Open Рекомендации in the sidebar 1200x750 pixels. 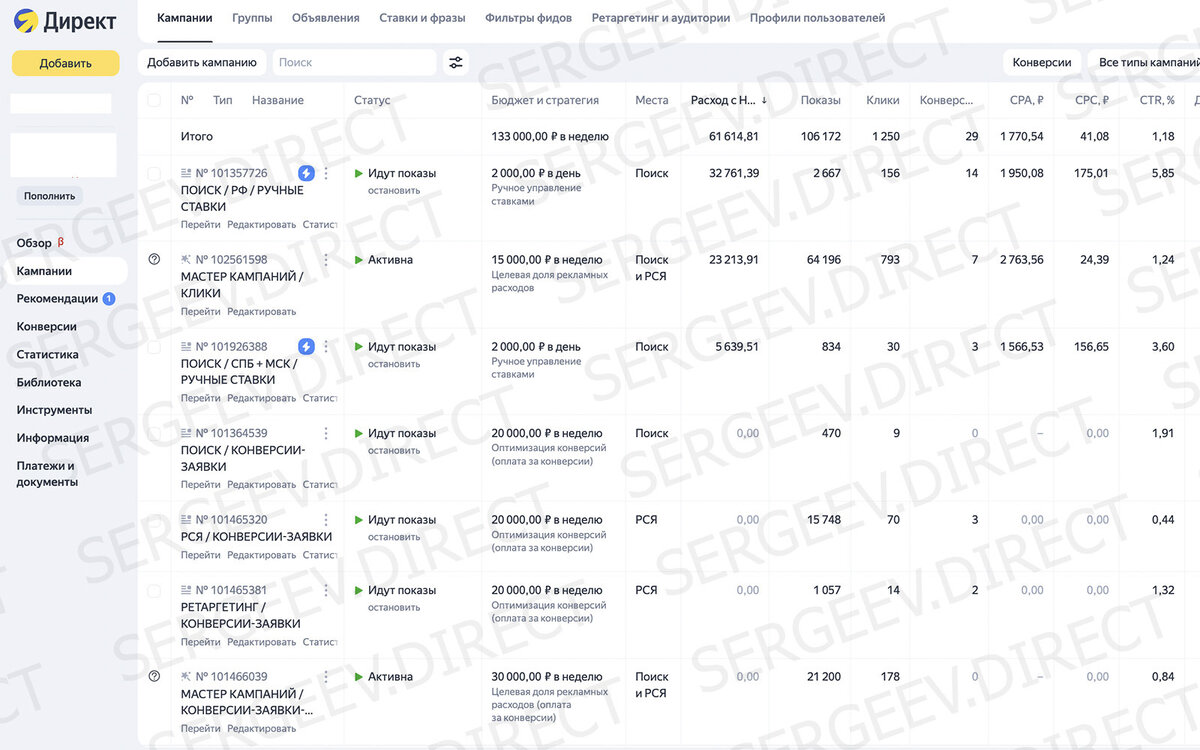(x=57, y=299)
